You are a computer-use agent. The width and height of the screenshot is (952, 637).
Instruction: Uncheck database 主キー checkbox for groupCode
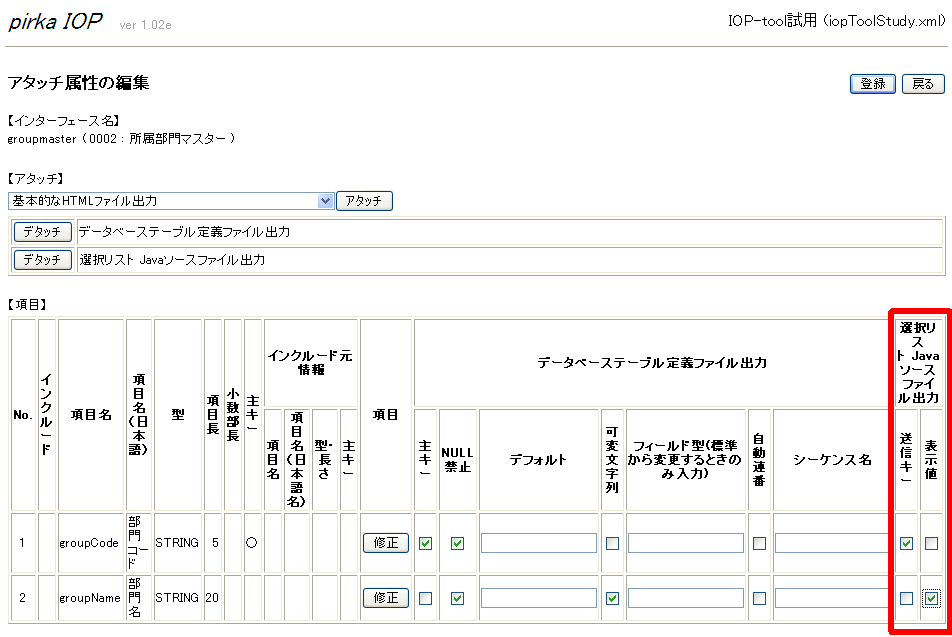(425, 543)
